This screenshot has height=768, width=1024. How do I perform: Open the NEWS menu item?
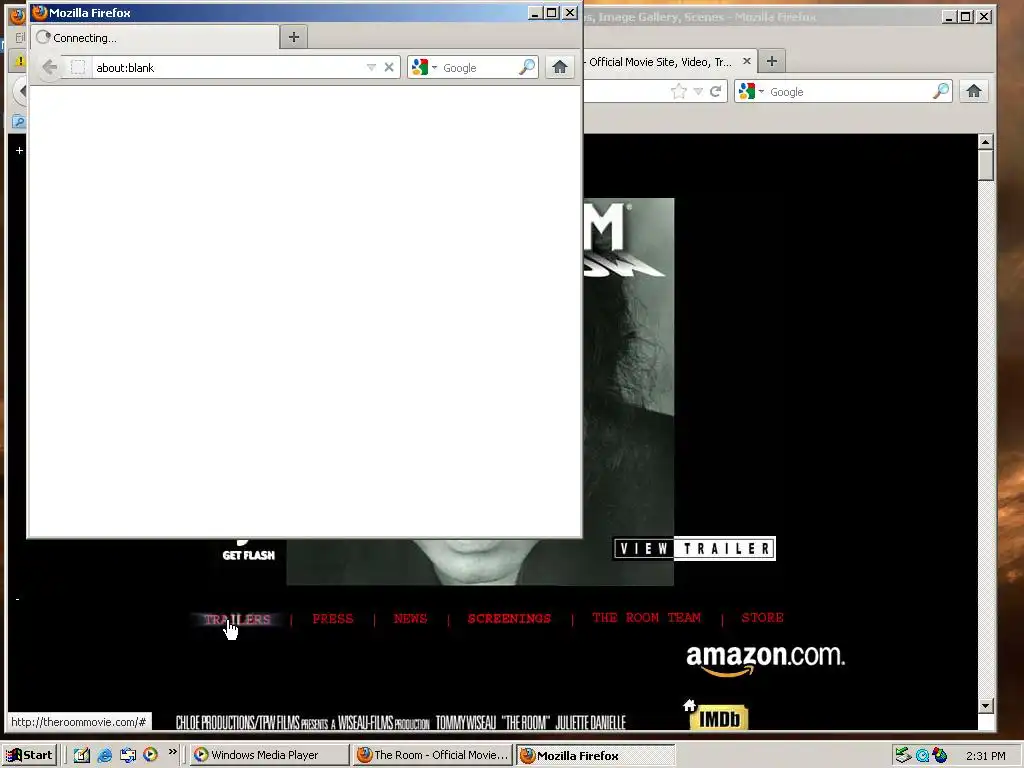[410, 618]
